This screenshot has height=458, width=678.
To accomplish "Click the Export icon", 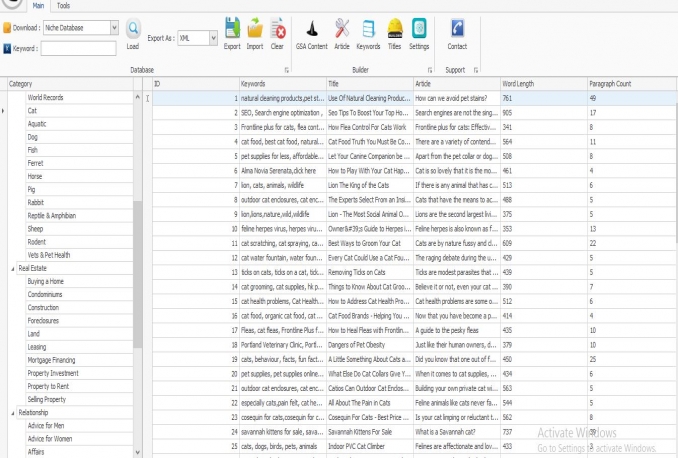I will [232, 30].
